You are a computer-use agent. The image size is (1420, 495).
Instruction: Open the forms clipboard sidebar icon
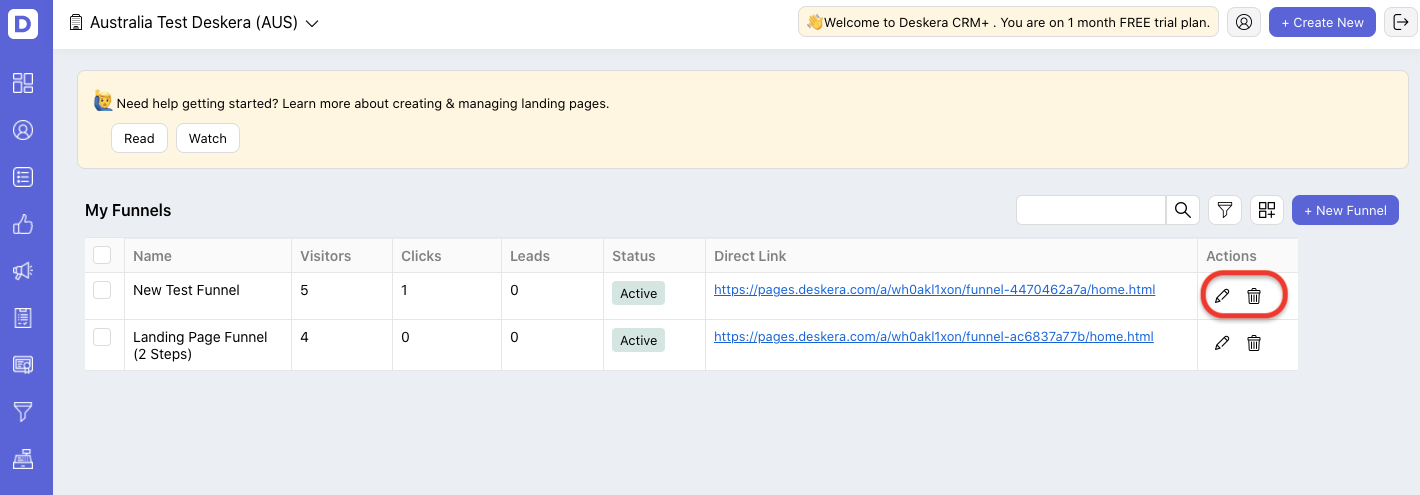point(23,318)
